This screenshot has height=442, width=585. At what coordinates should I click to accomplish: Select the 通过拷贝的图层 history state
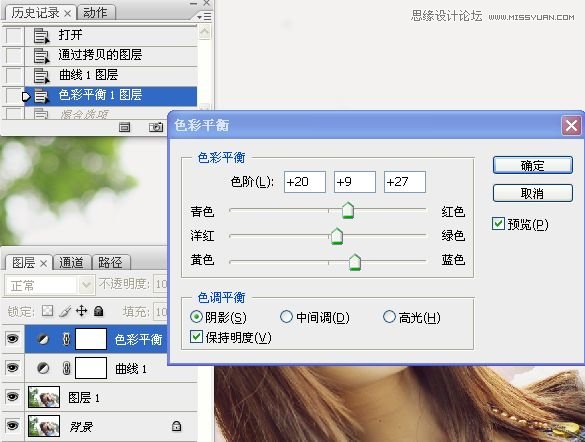coord(111,56)
